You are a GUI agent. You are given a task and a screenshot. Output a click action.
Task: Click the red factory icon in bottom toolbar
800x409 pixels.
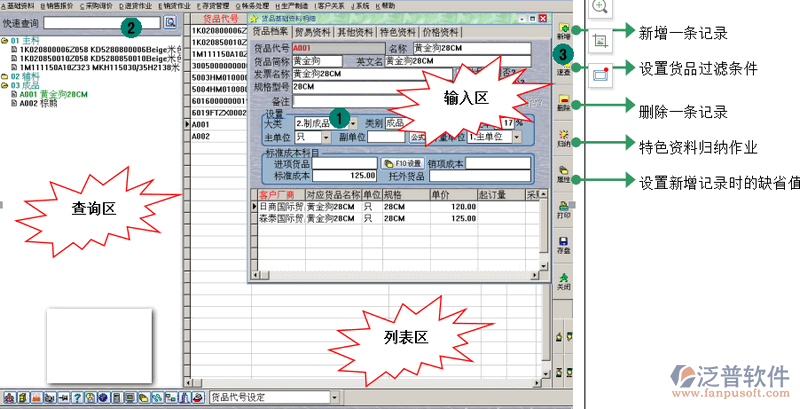[x=36, y=398]
